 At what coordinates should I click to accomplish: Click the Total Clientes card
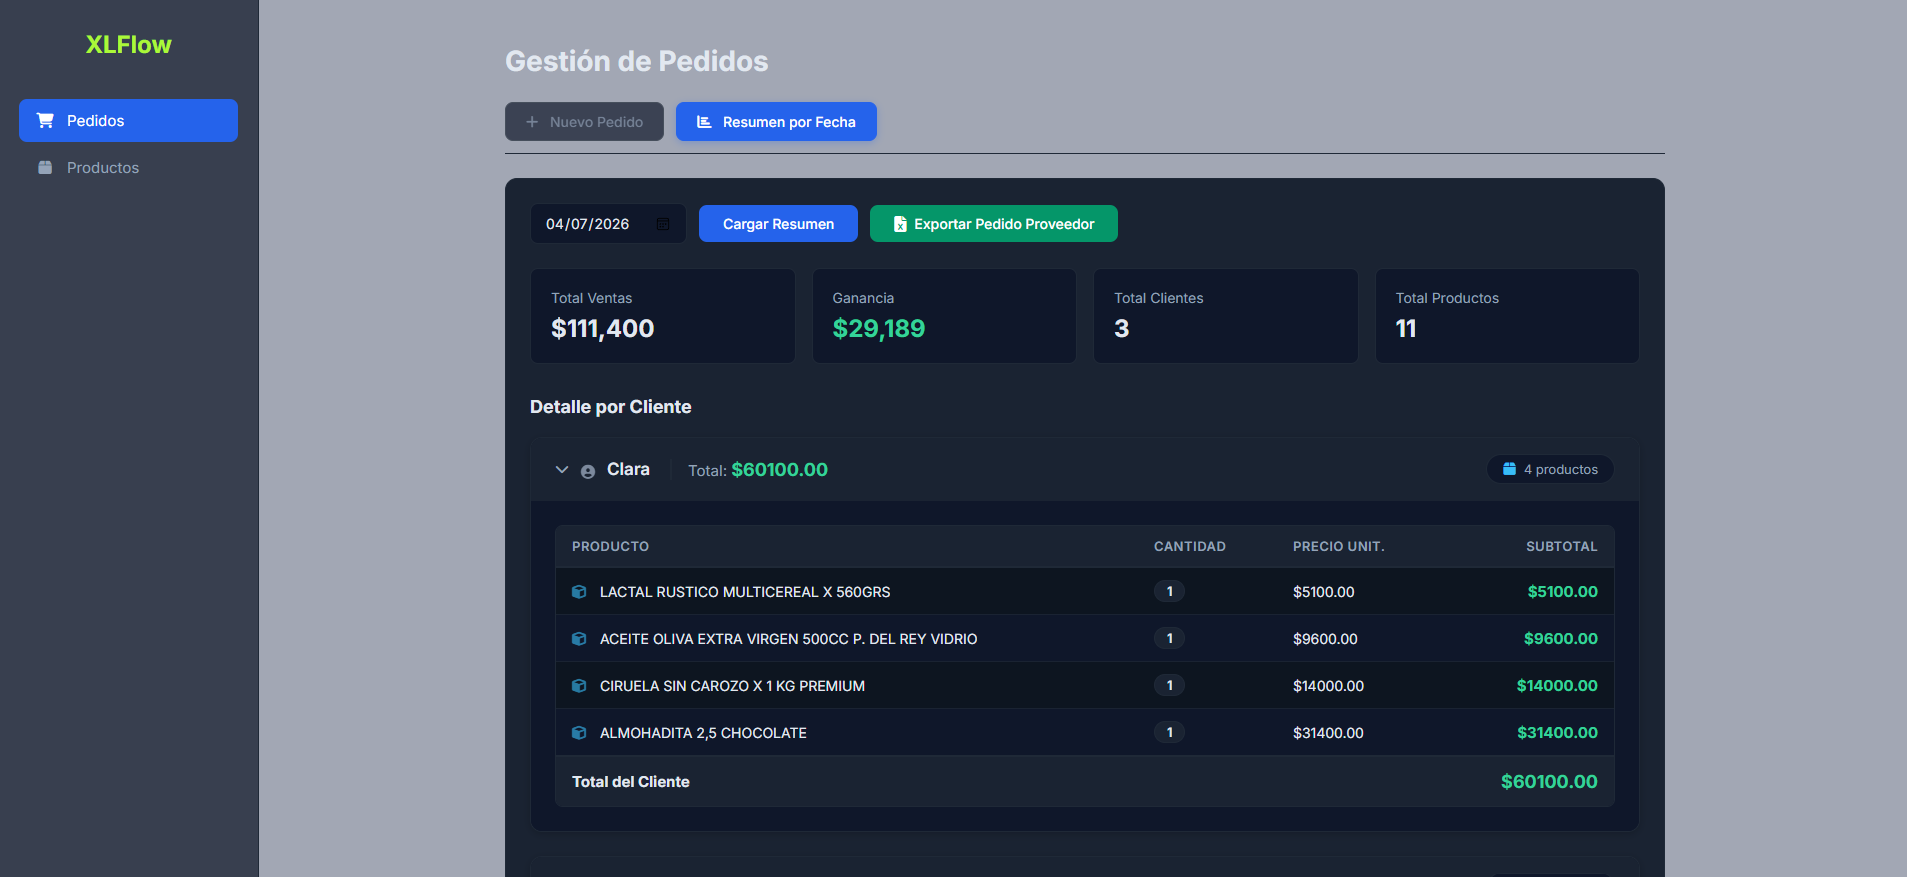point(1226,316)
